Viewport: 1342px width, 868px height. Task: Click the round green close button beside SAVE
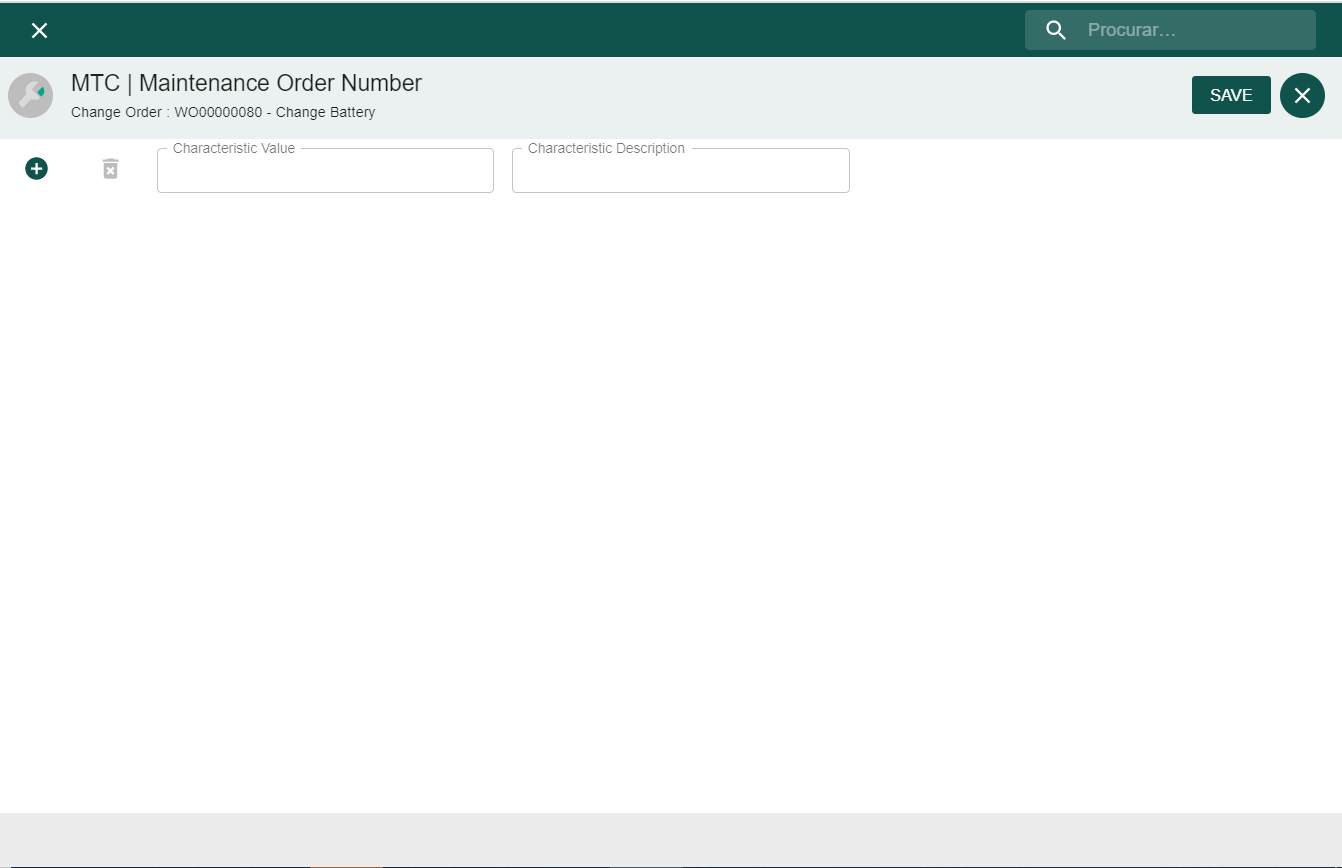[x=1302, y=95]
